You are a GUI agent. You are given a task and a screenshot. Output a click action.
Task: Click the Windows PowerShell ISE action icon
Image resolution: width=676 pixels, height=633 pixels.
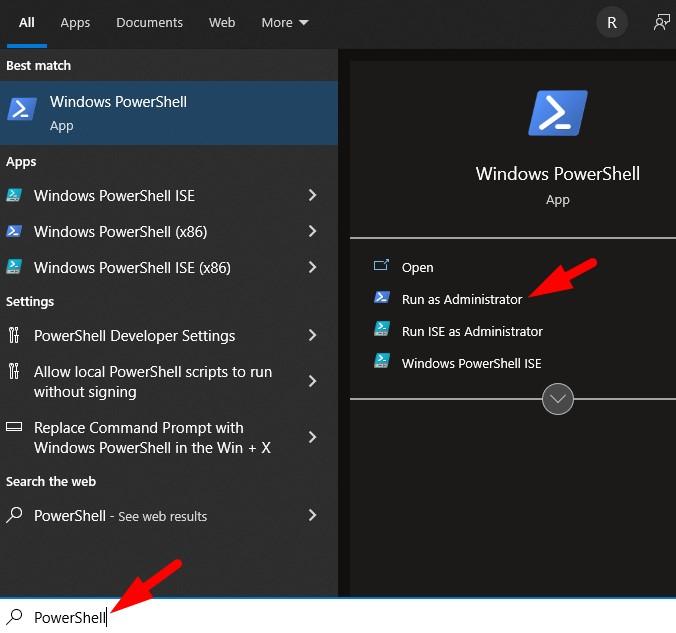[x=382, y=361]
